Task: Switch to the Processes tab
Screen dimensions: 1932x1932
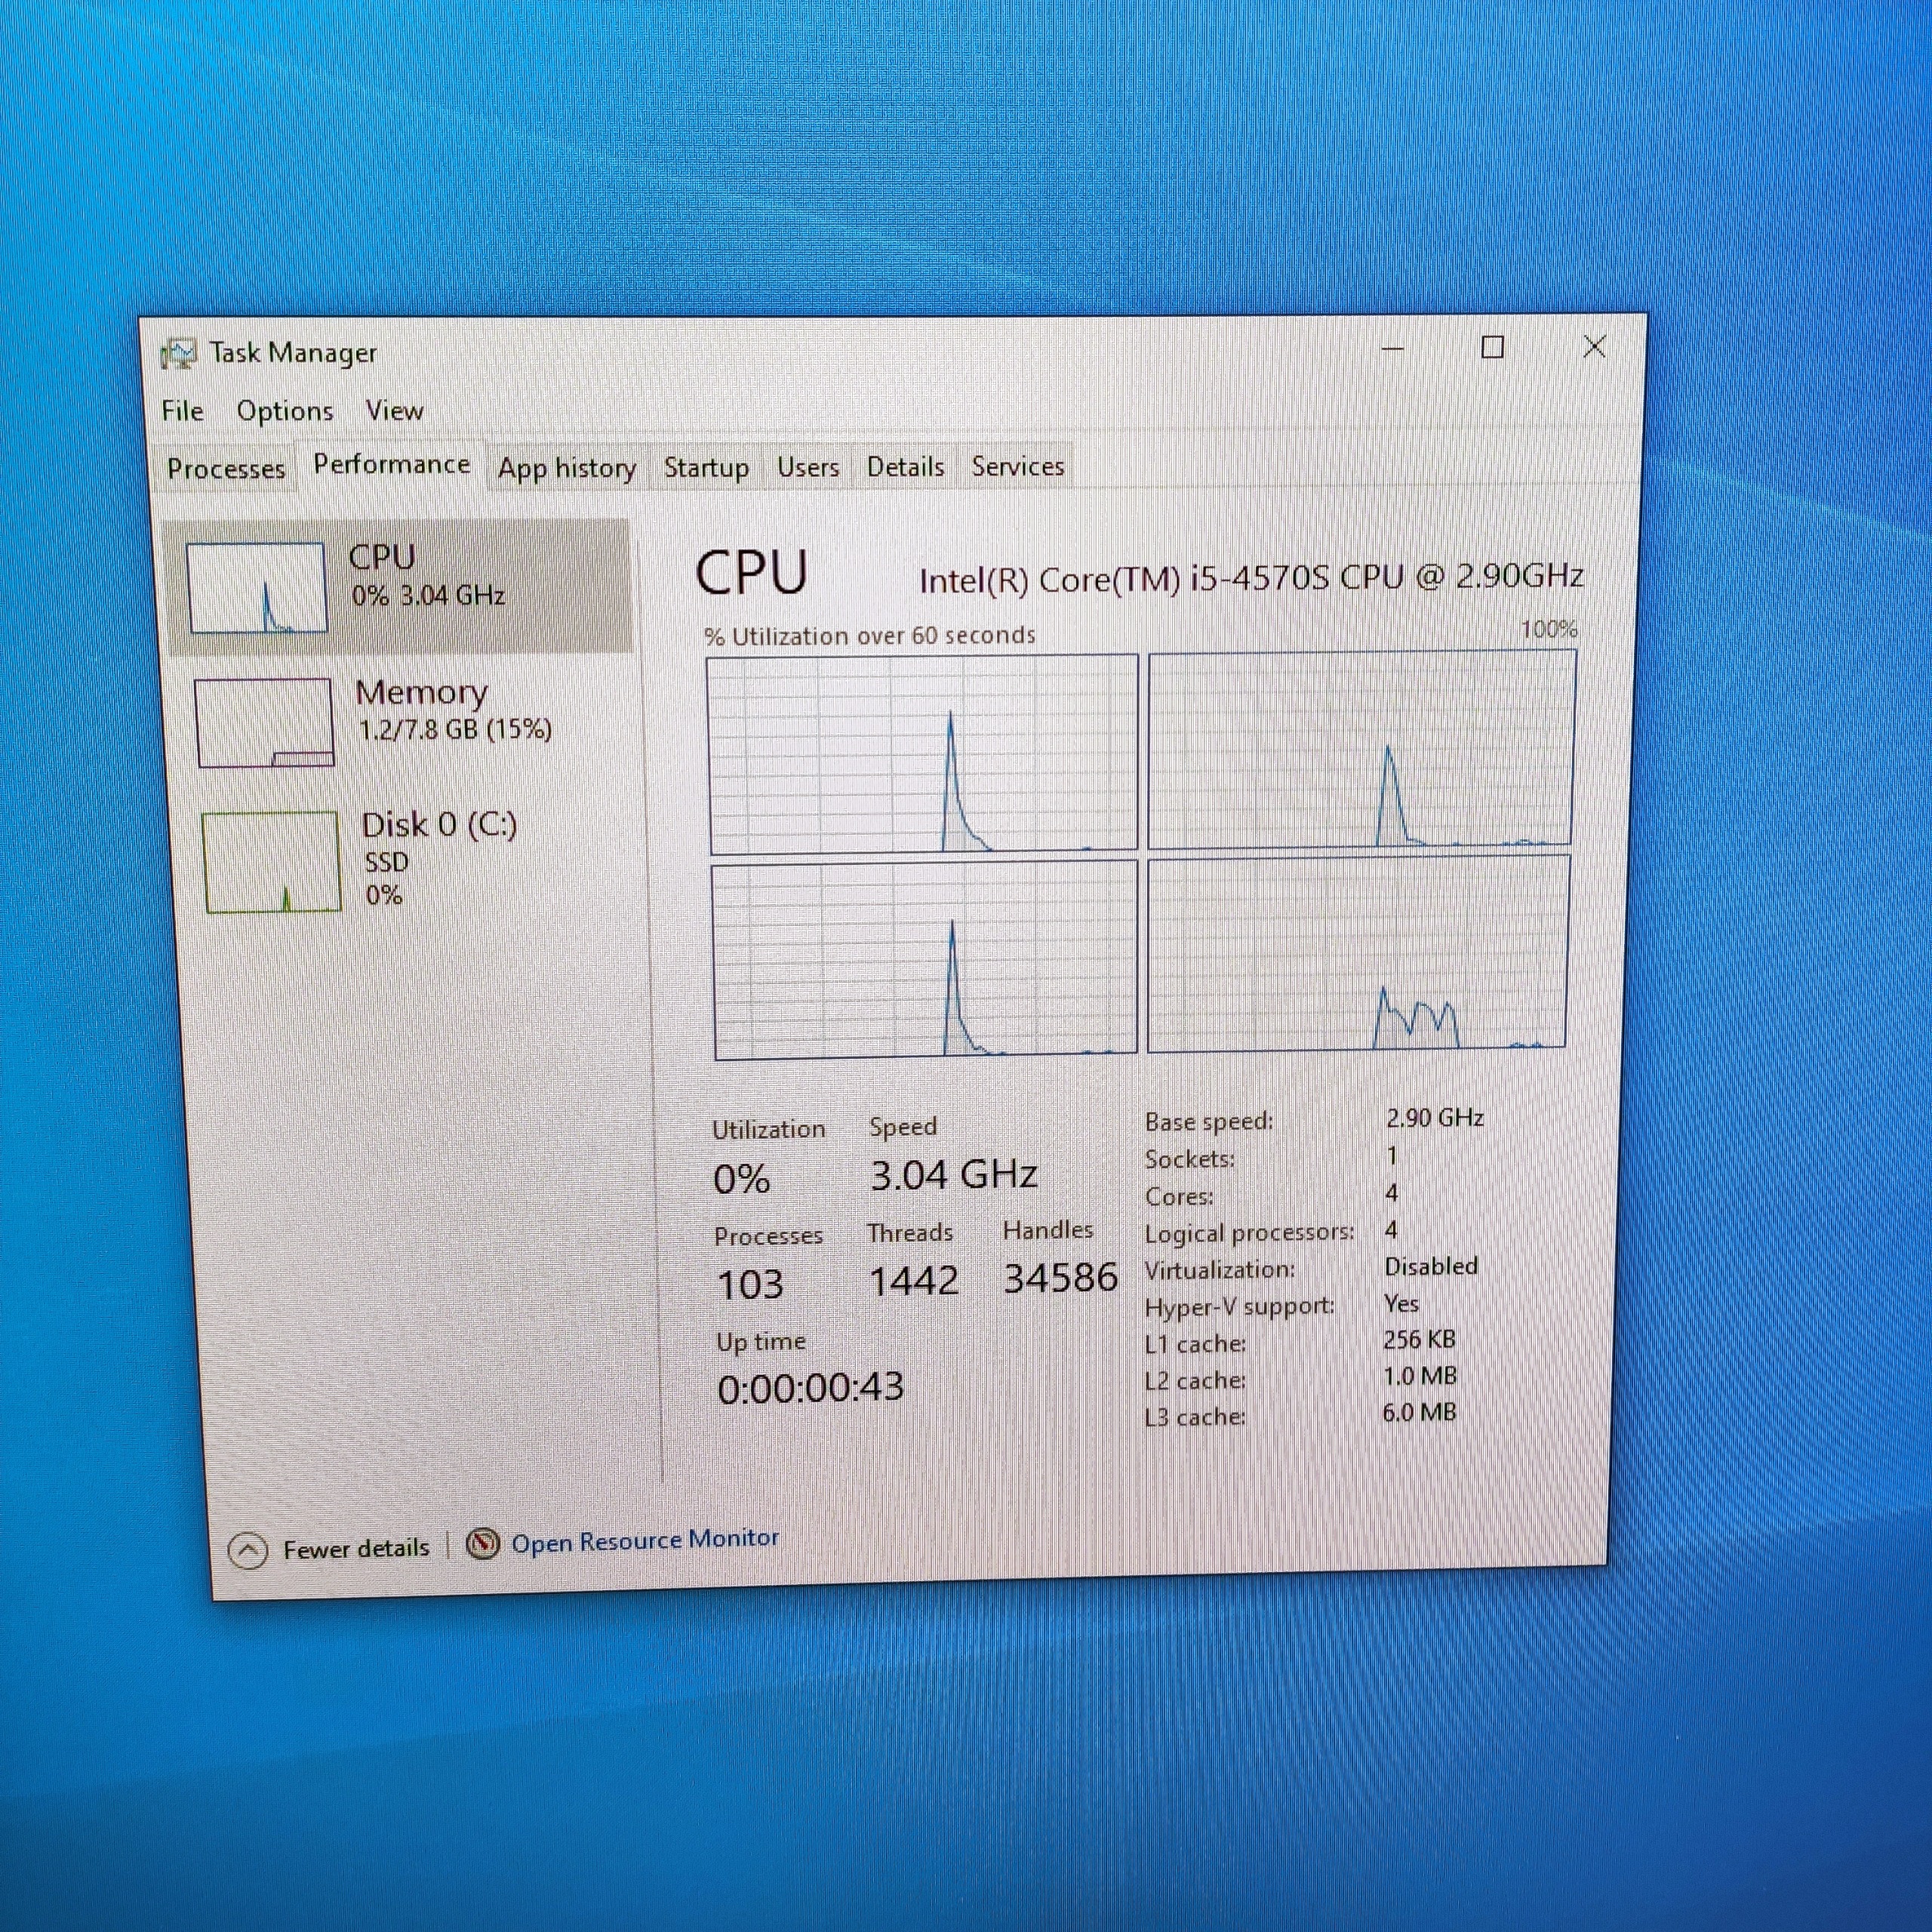Action: click(x=226, y=468)
